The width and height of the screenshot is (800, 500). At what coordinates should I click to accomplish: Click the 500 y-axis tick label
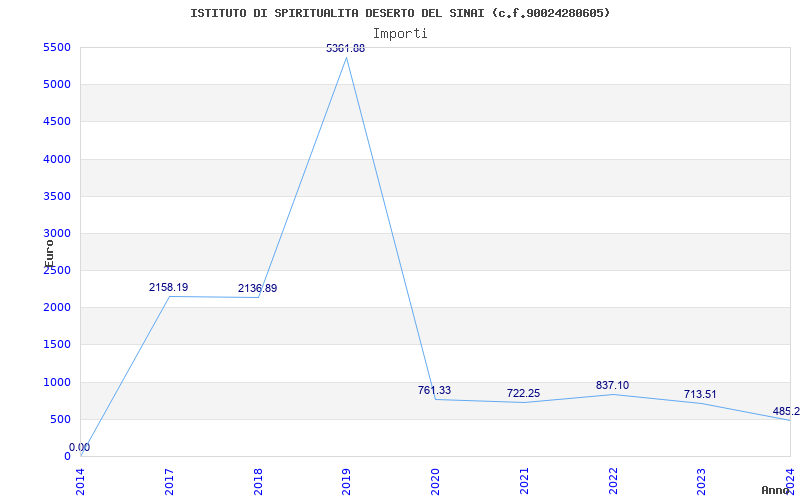click(60, 419)
